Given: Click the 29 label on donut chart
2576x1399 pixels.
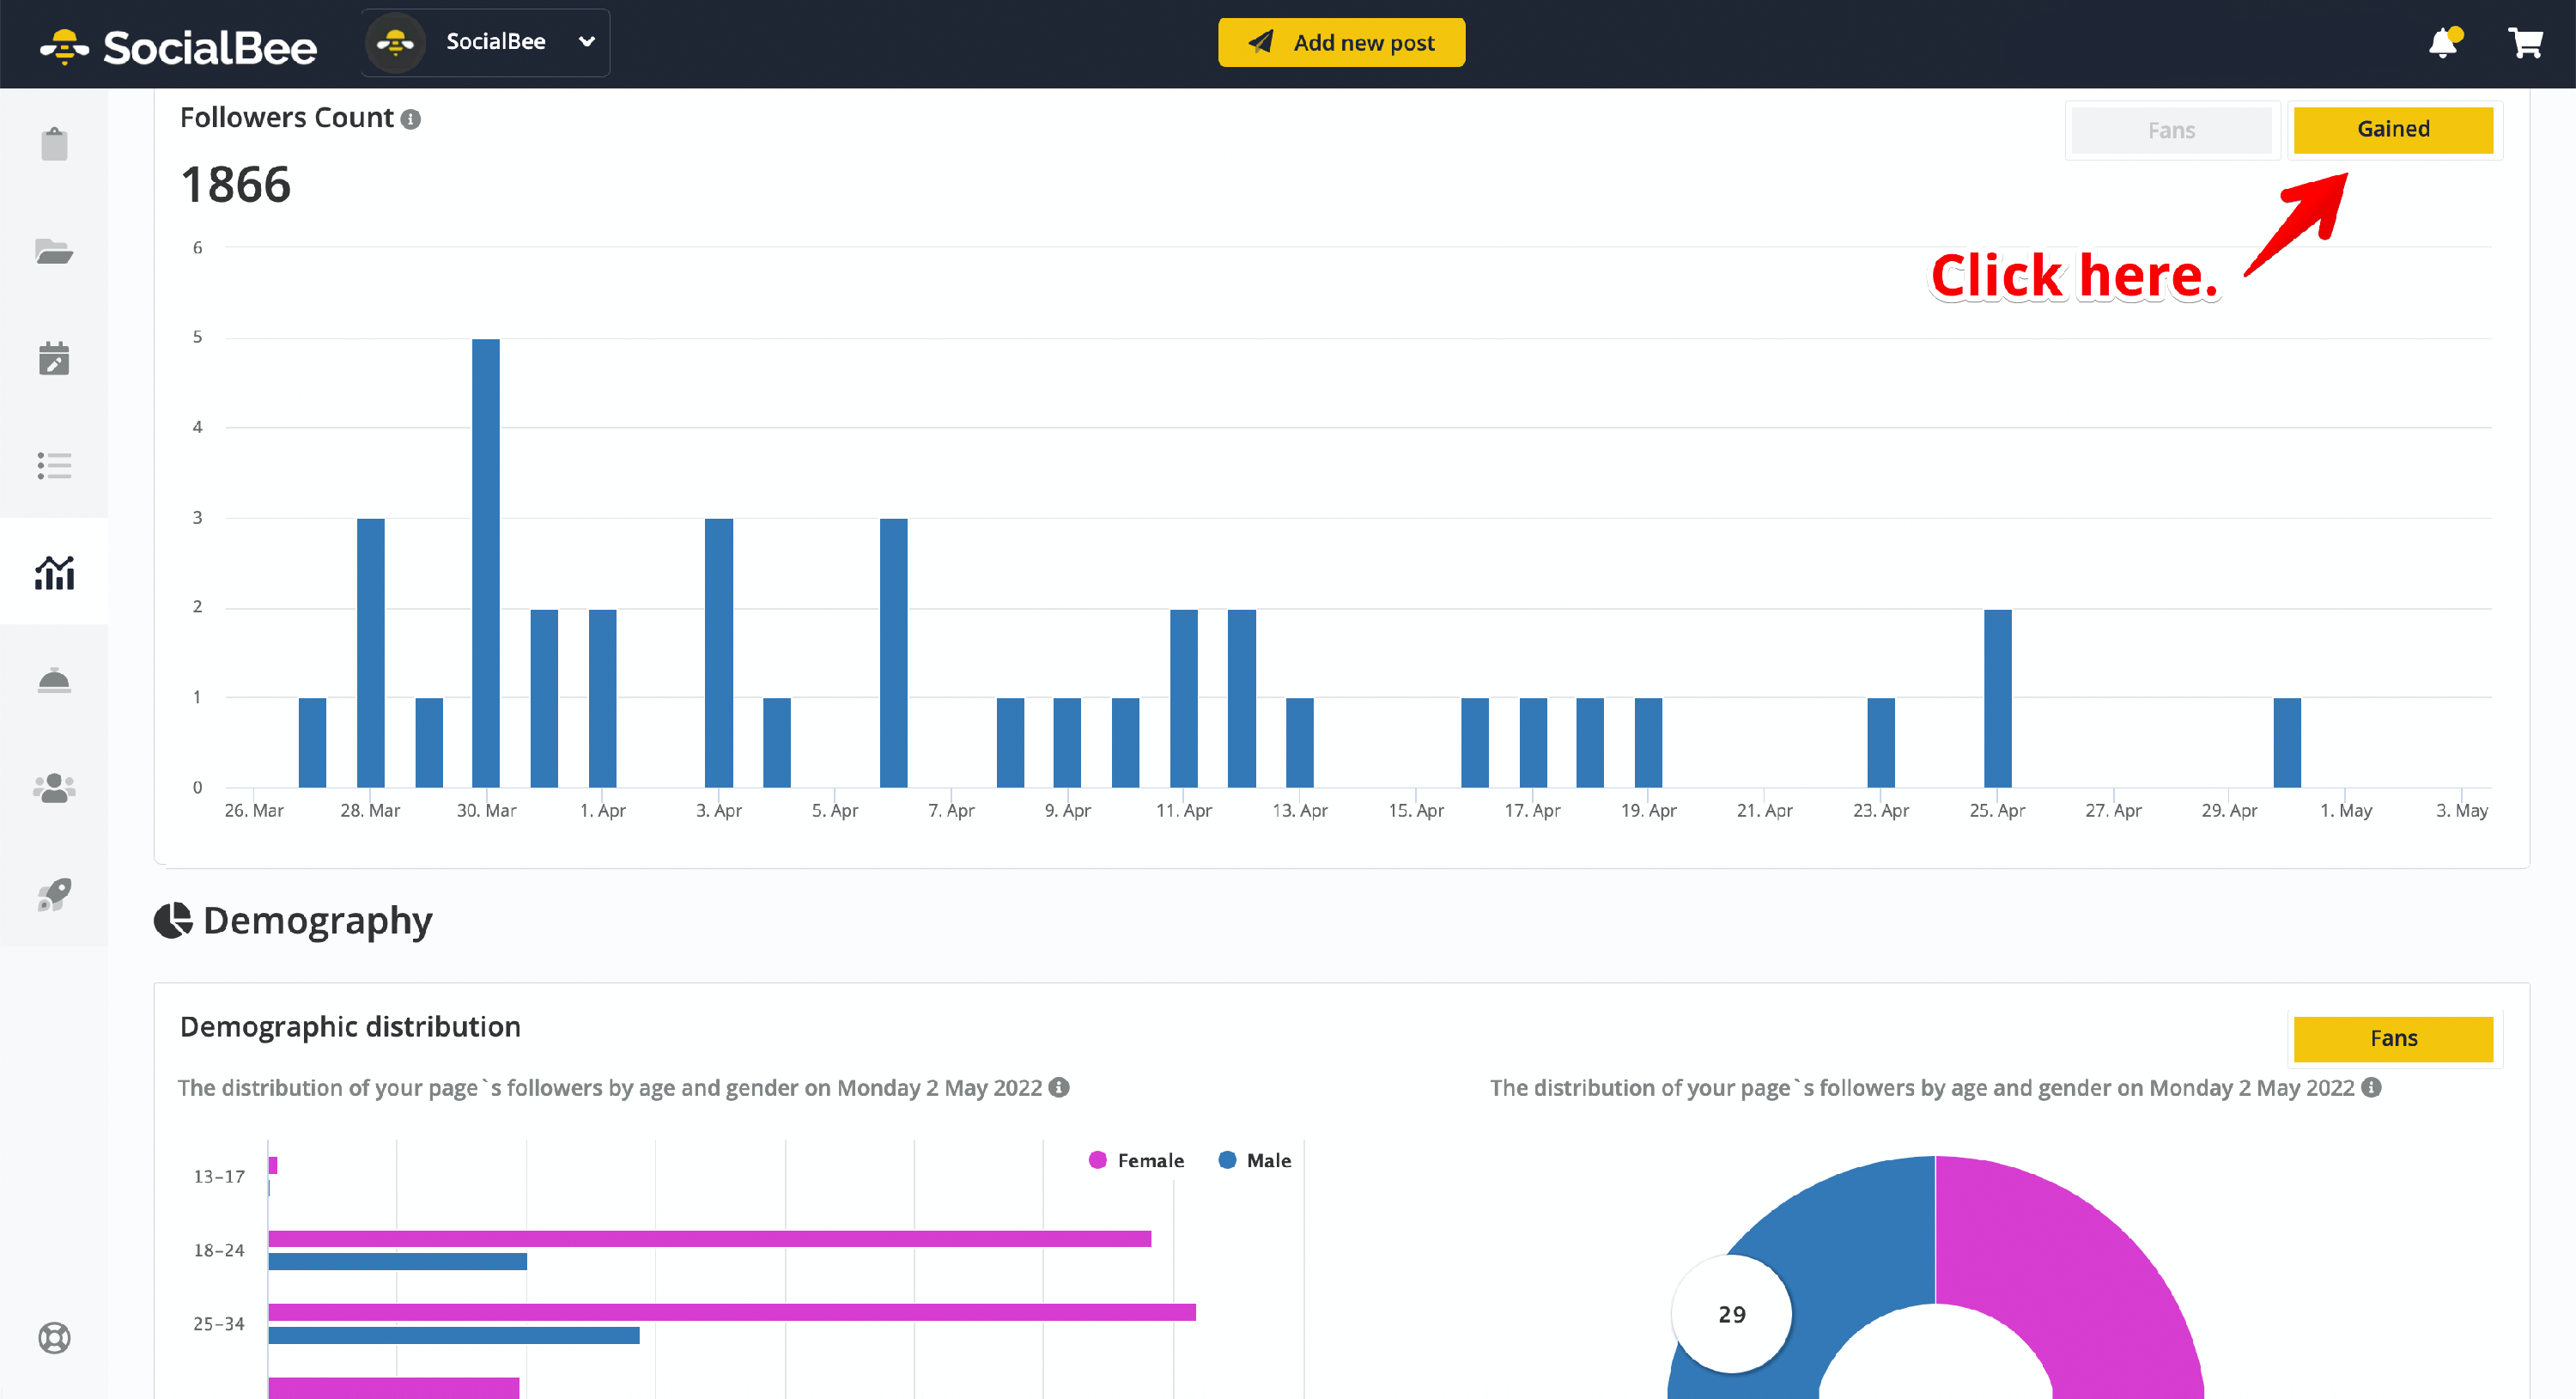Looking at the screenshot, I should click(1732, 1314).
